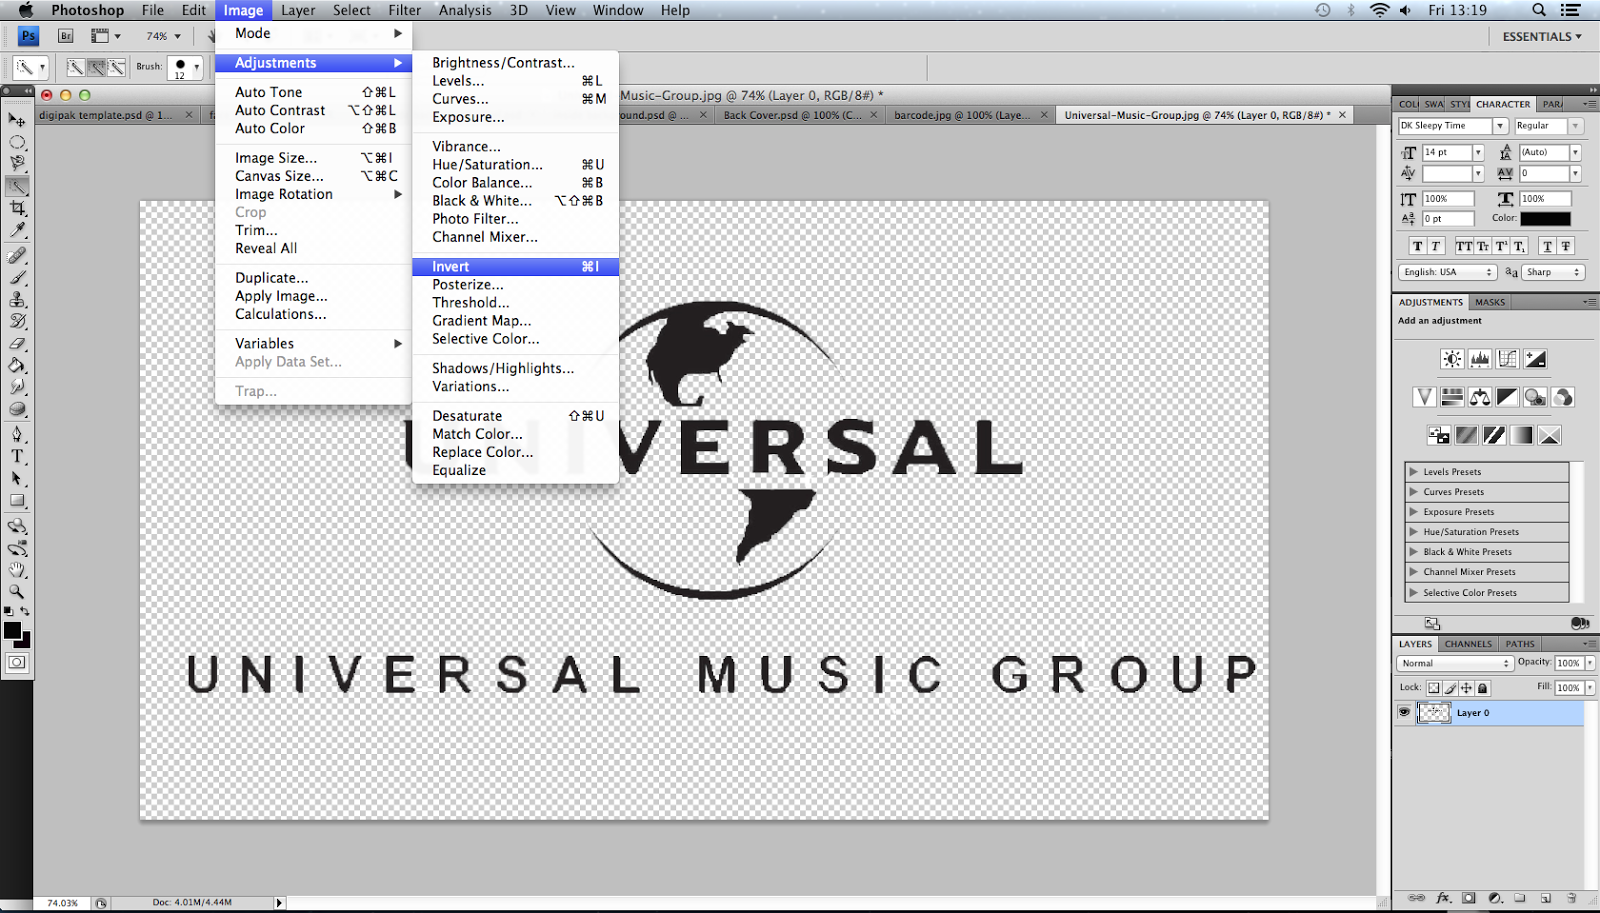The image size is (1600, 913).
Task: Select the Crop tool in toolbox
Action: pyautogui.click(x=17, y=208)
